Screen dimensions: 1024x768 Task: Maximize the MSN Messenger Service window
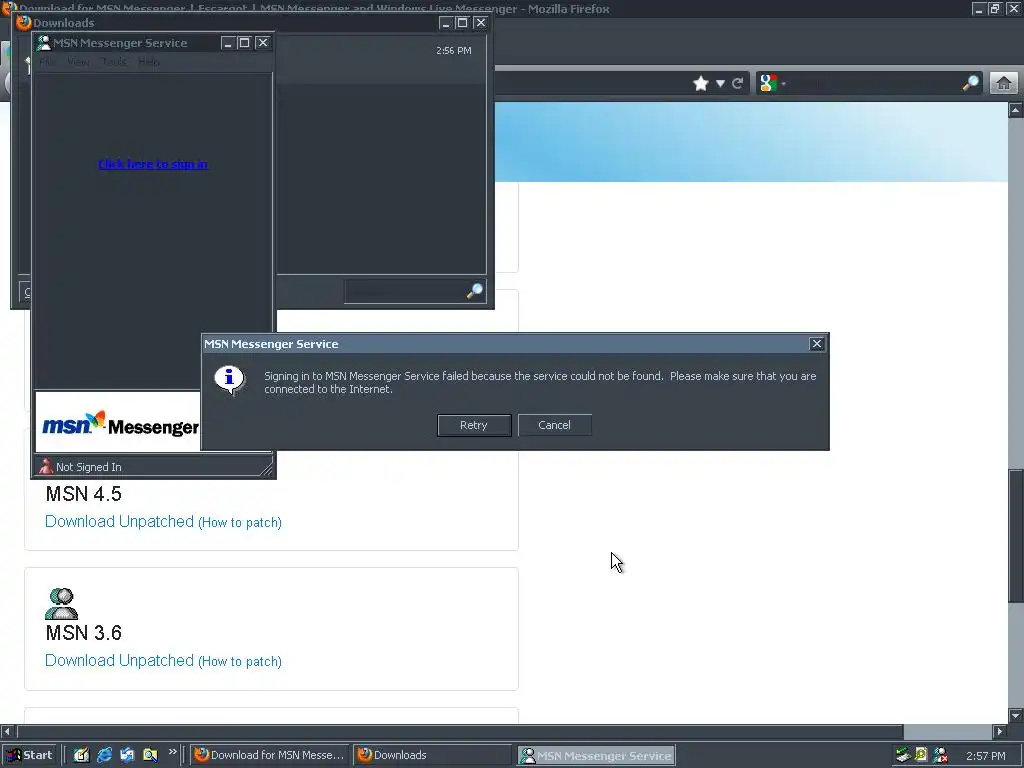pos(244,43)
